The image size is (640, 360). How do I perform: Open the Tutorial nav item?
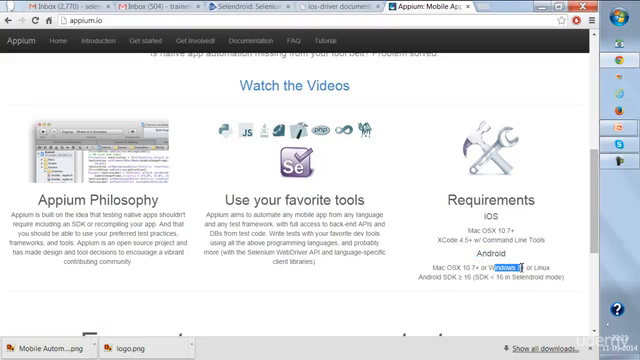click(325, 41)
